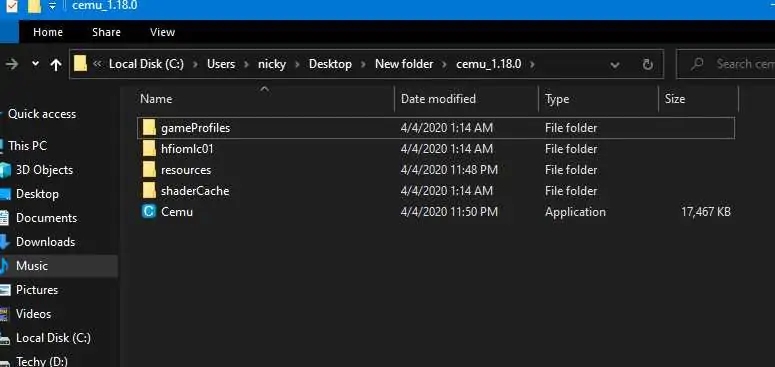Image resolution: width=775 pixels, height=367 pixels.
Task: Open the Quick Access Toolbar customize dropdown
Action: click(x=52, y=6)
